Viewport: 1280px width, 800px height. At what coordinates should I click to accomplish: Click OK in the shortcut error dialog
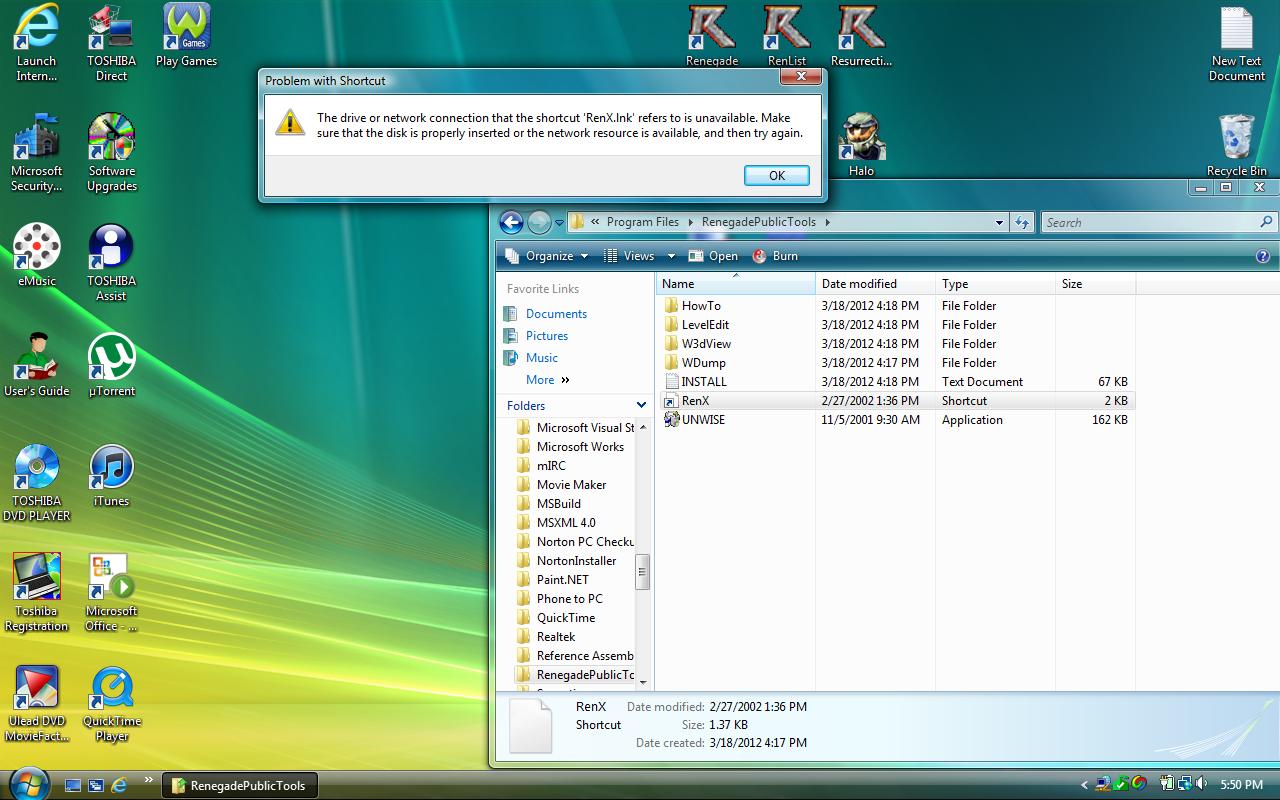776,175
